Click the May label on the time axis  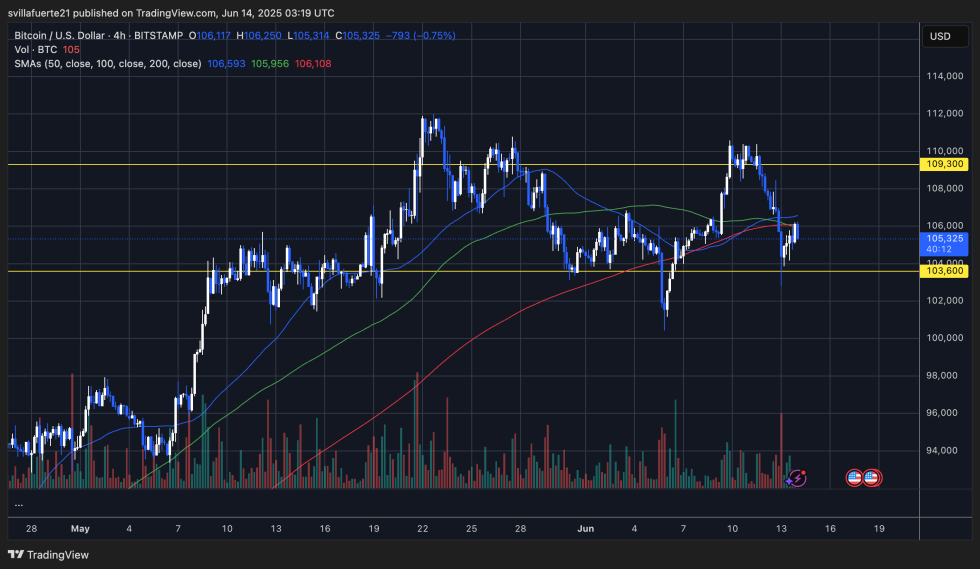point(81,528)
